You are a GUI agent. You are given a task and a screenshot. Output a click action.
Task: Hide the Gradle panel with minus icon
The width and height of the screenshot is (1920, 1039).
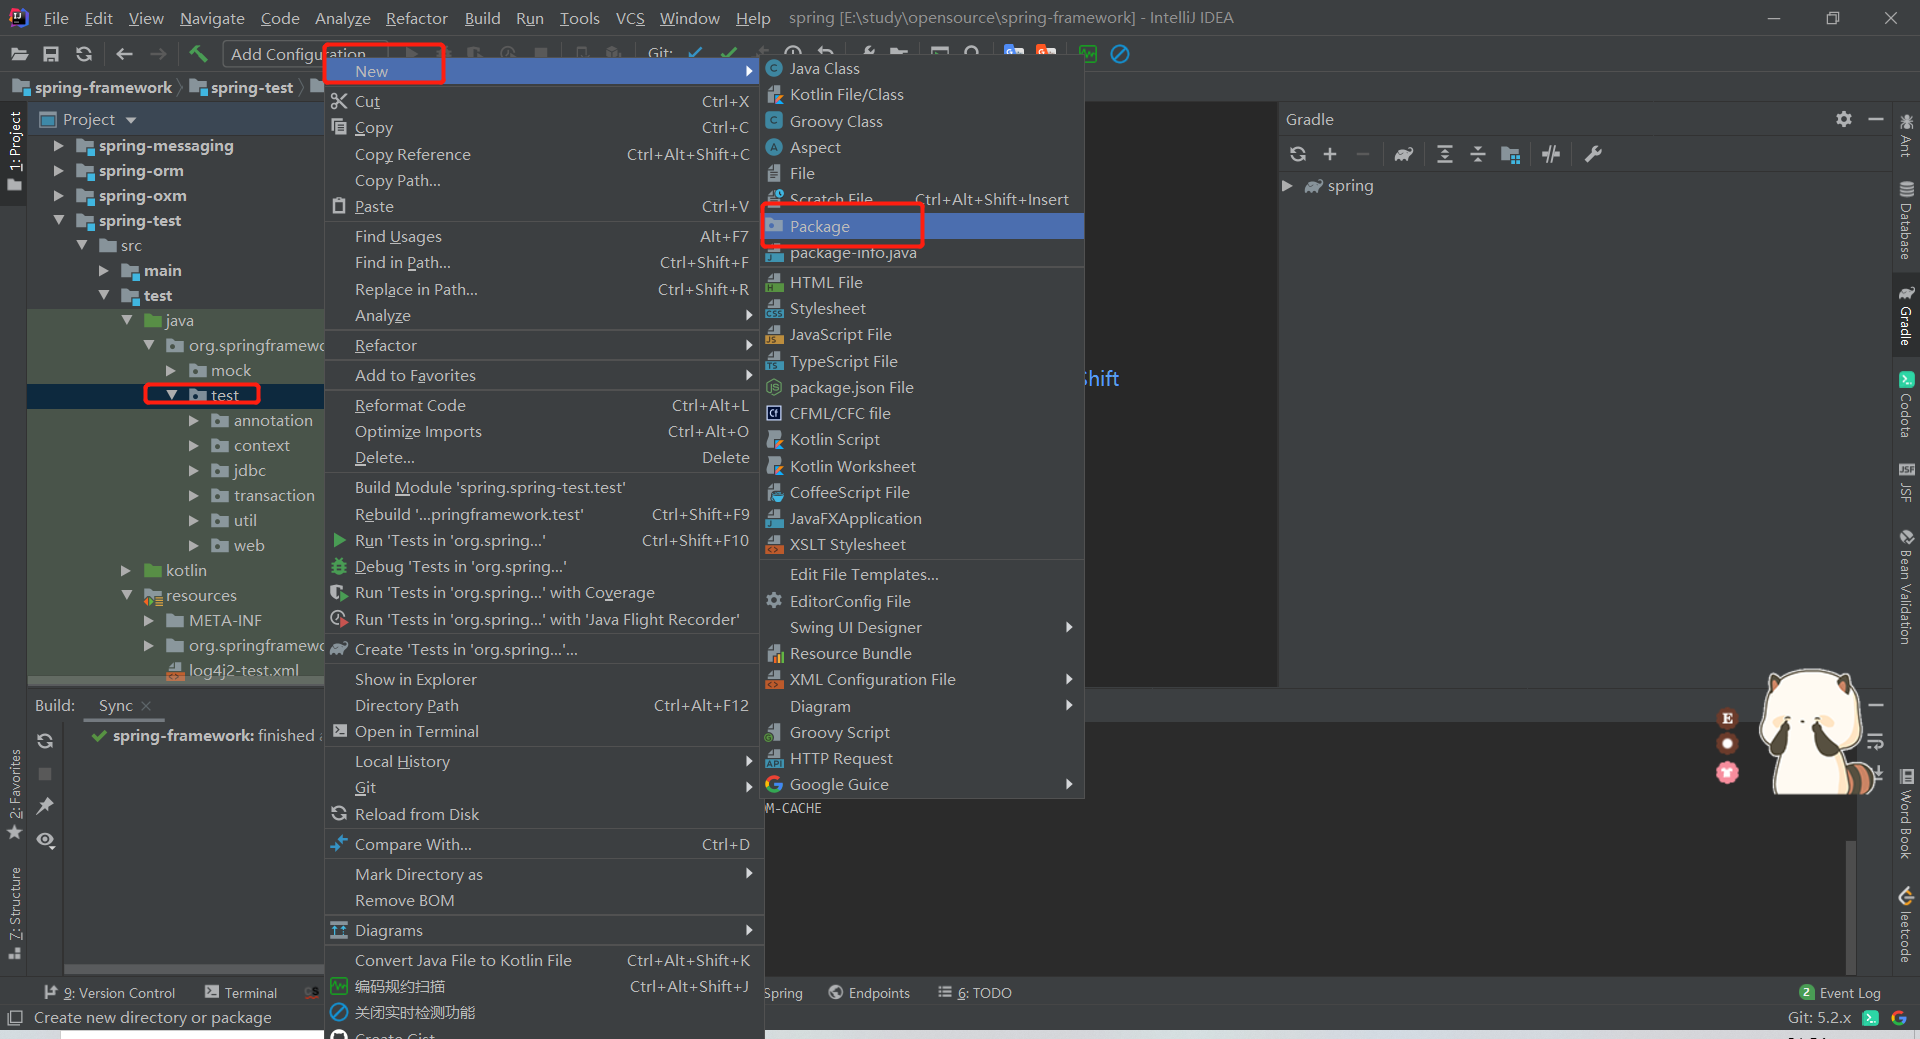point(1876,119)
